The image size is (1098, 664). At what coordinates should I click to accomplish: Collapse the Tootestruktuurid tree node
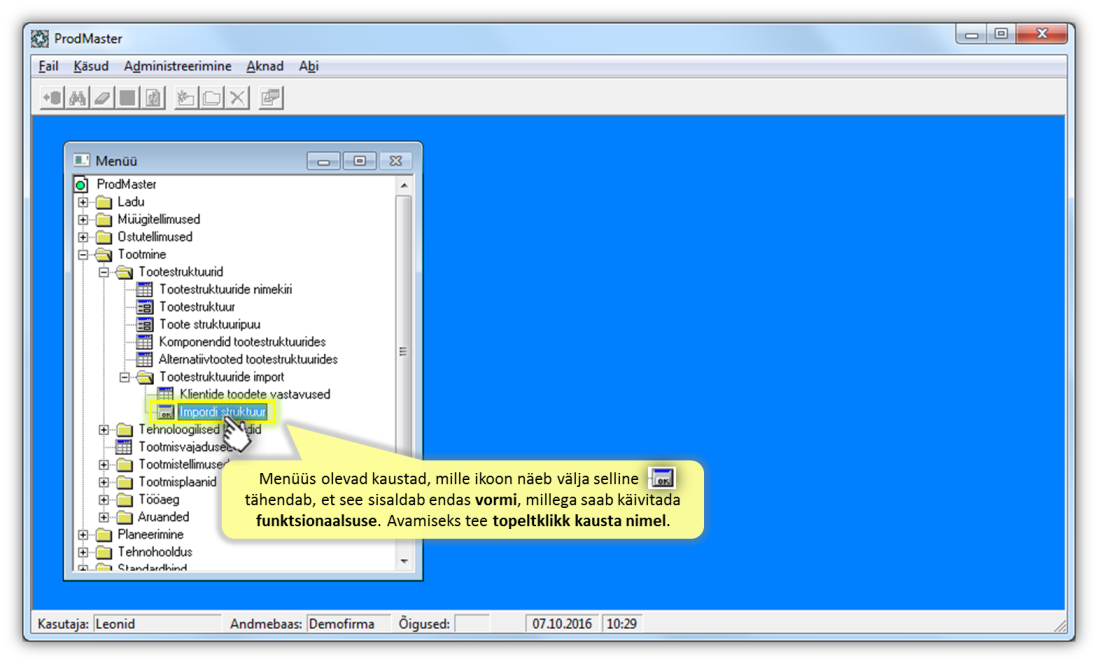[104, 272]
